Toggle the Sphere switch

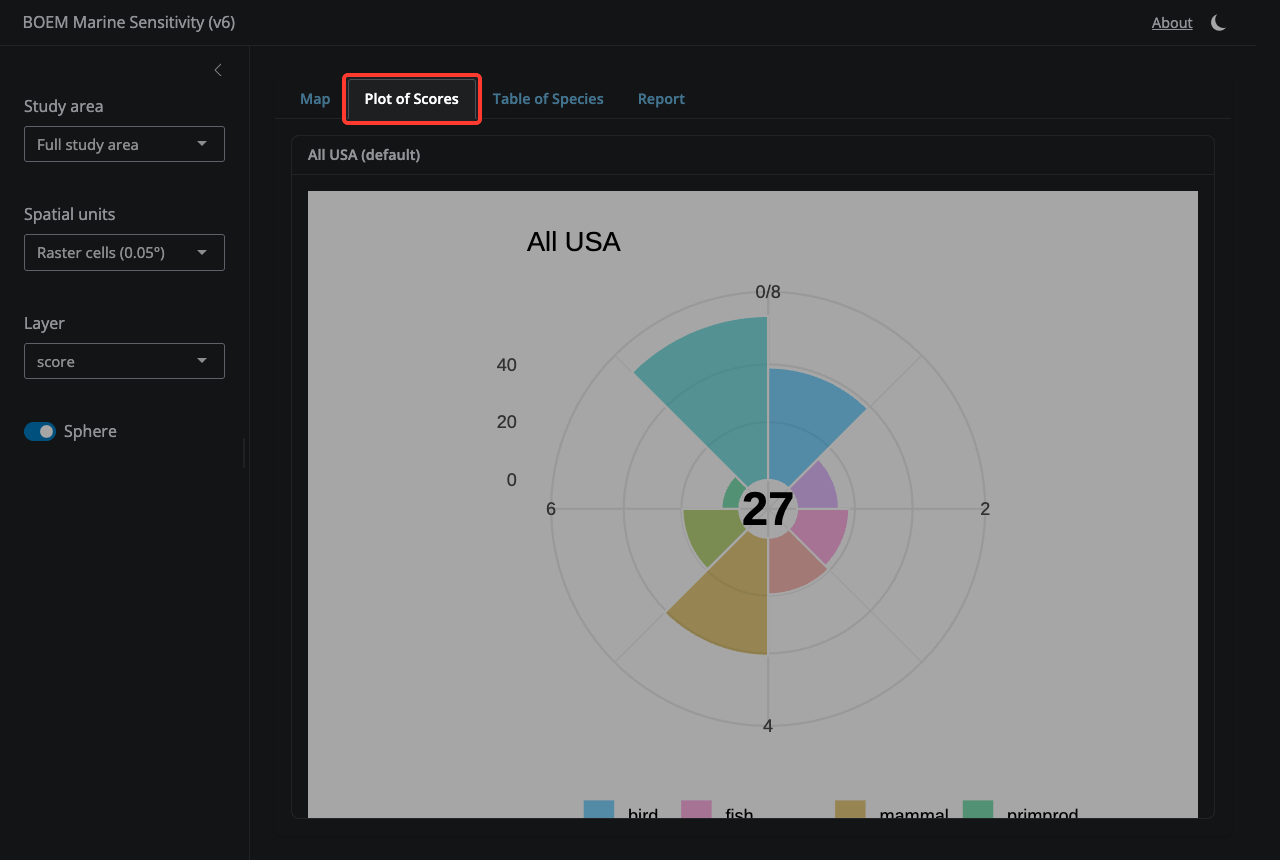[x=40, y=431]
